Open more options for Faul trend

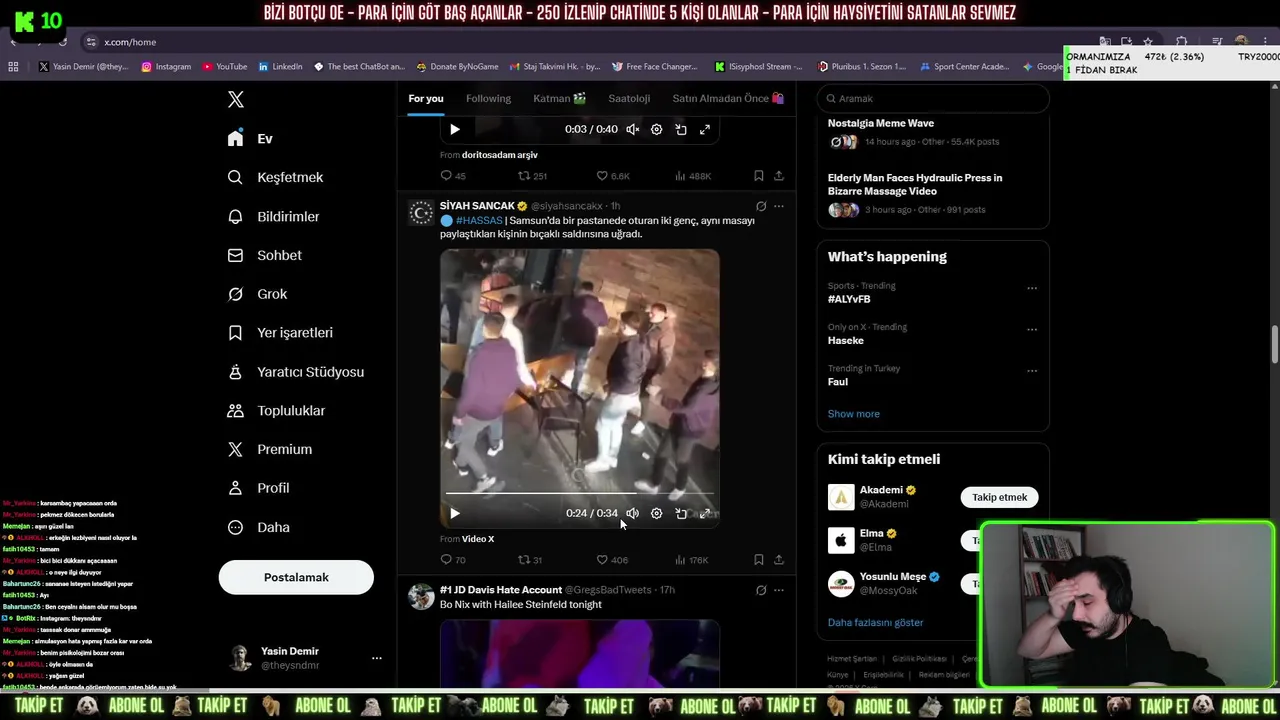pos(1032,370)
